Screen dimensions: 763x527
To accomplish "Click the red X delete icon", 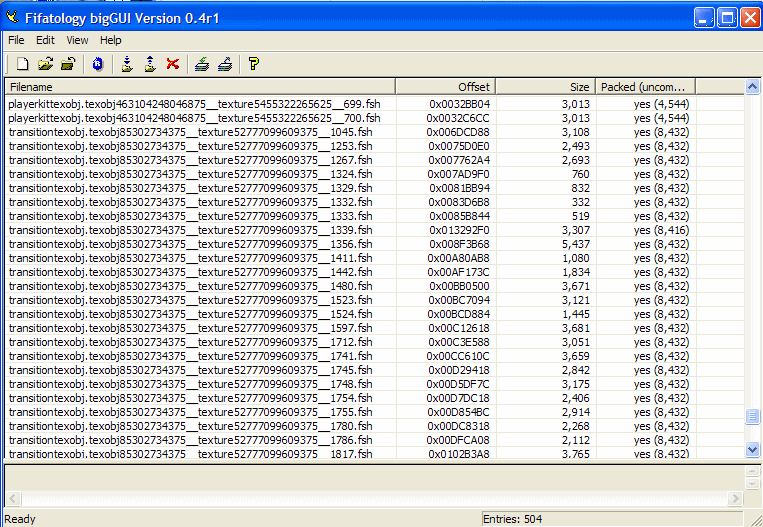I will [172, 64].
